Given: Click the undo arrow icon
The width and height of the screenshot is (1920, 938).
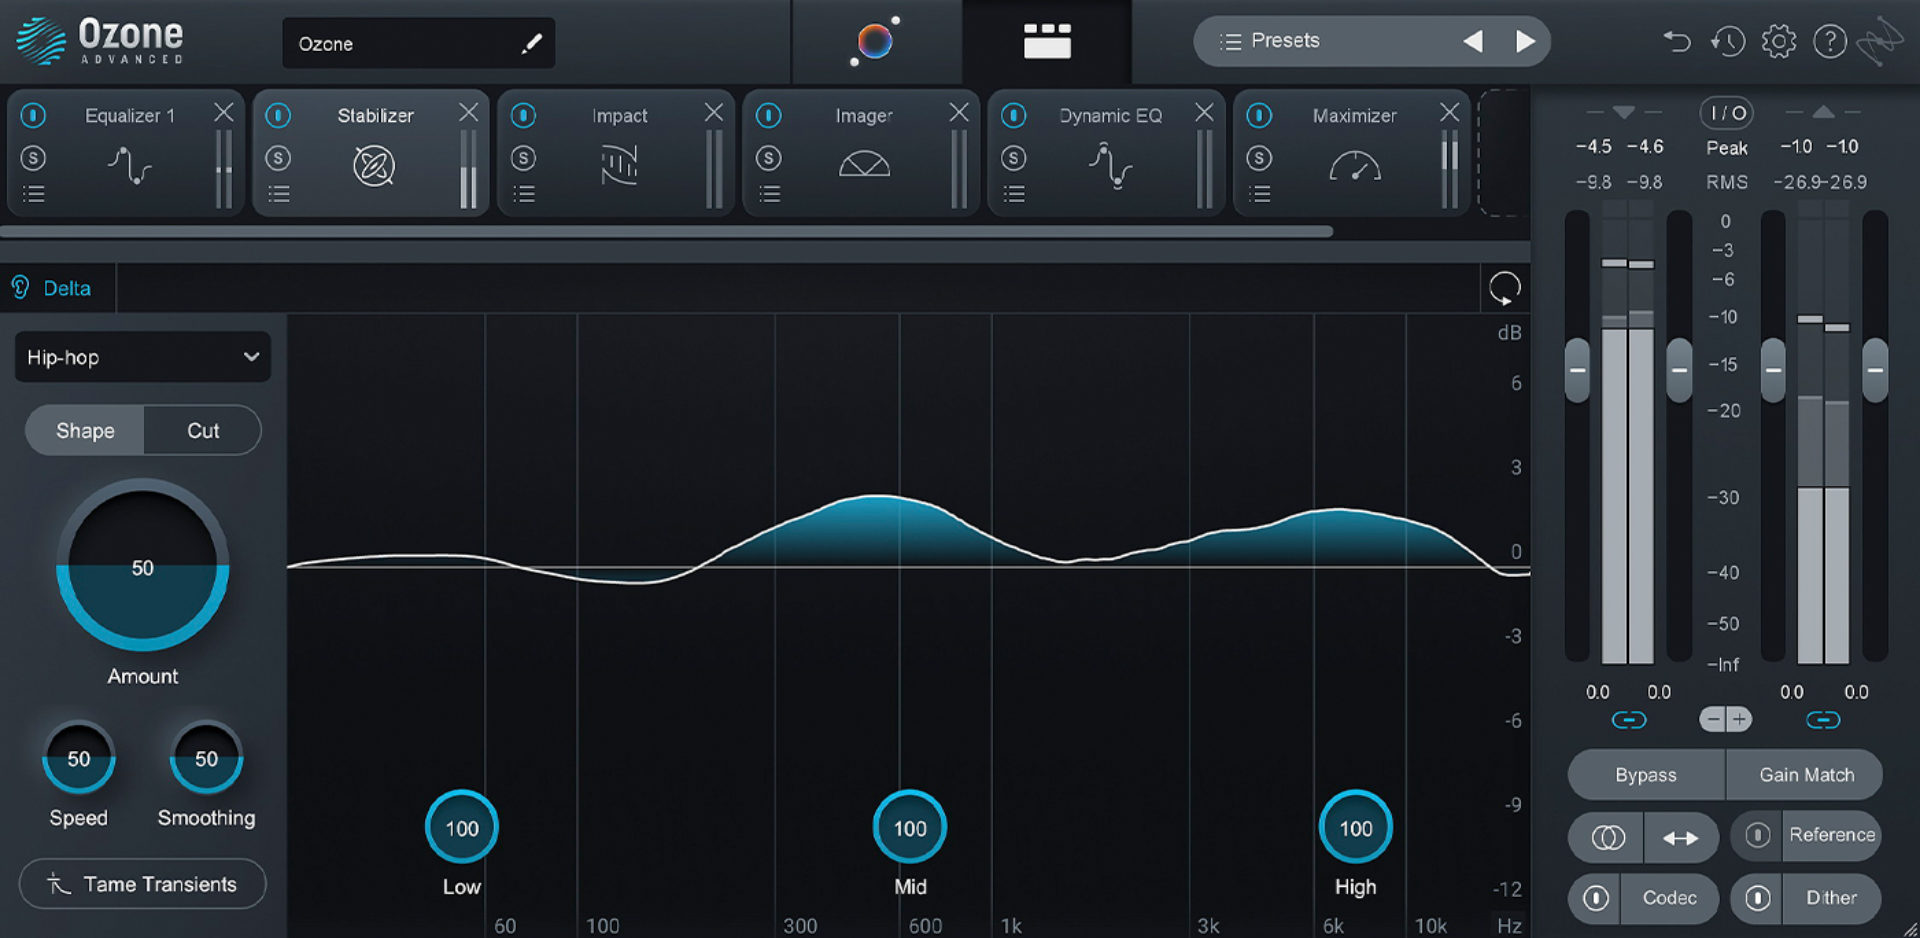Looking at the screenshot, I should point(1677,41).
